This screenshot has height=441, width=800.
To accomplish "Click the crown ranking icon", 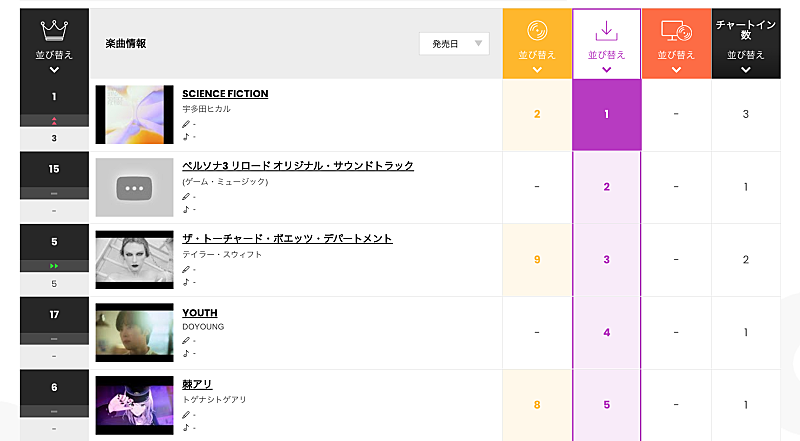I will tap(54, 31).
